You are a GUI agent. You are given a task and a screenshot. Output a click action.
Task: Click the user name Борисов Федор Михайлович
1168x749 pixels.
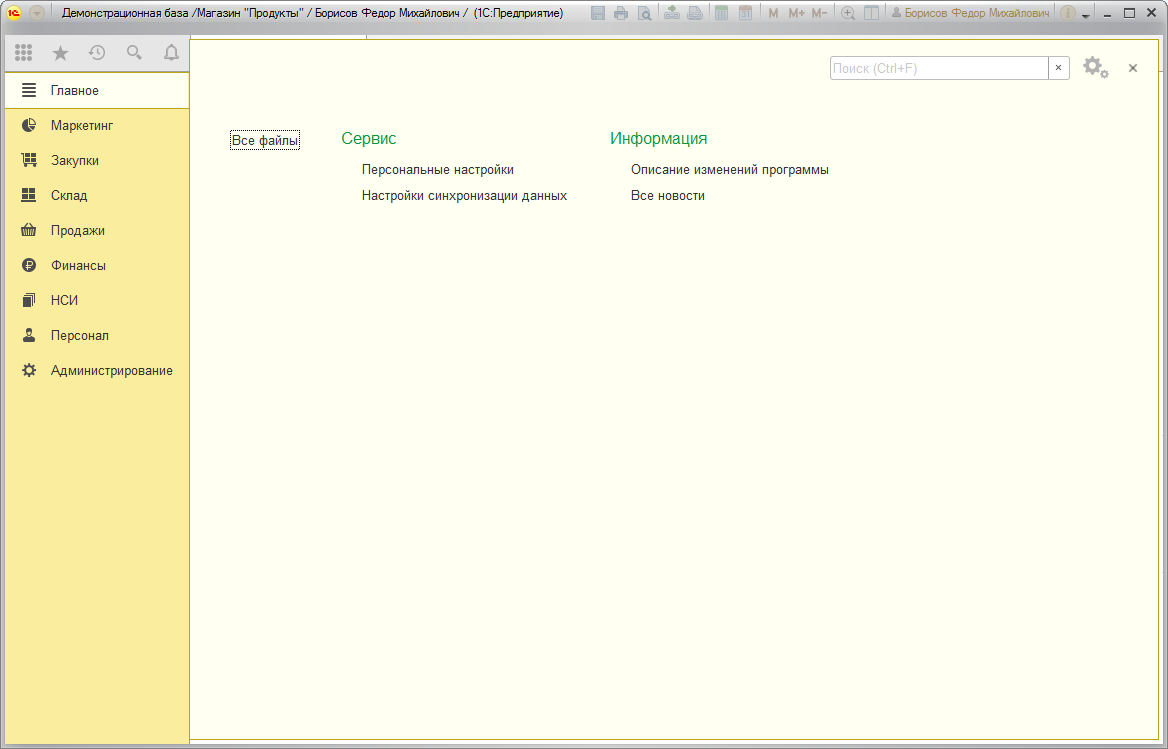pyautogui.click(x=971, y=13)
